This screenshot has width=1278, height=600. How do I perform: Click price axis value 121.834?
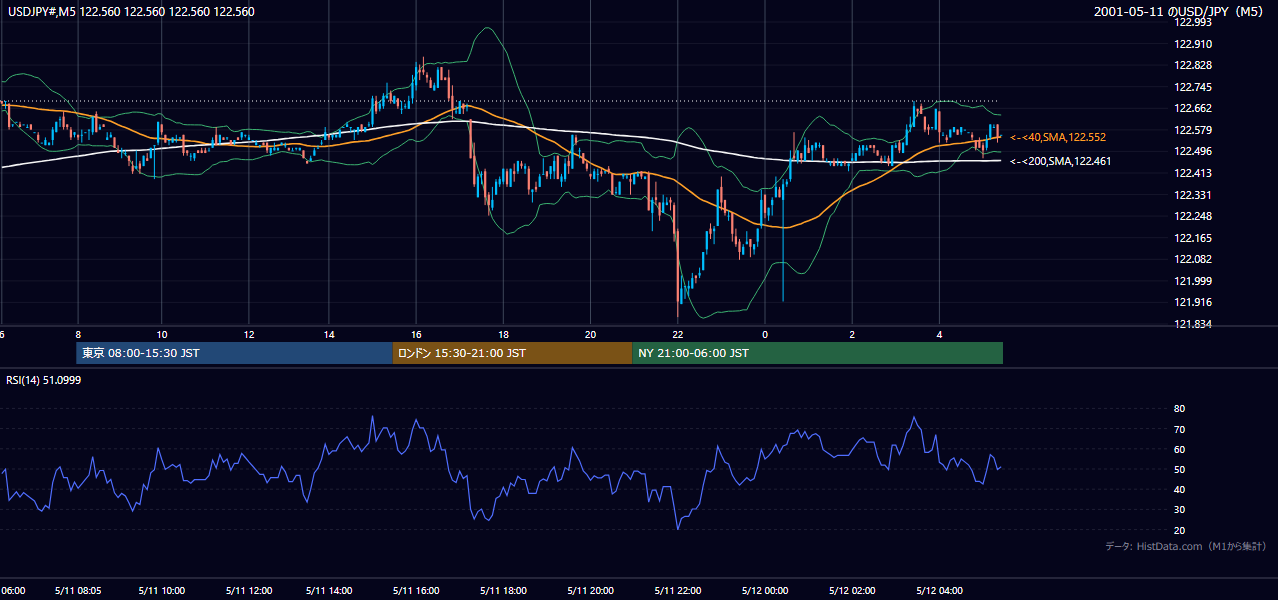(x=1193, y=324)
